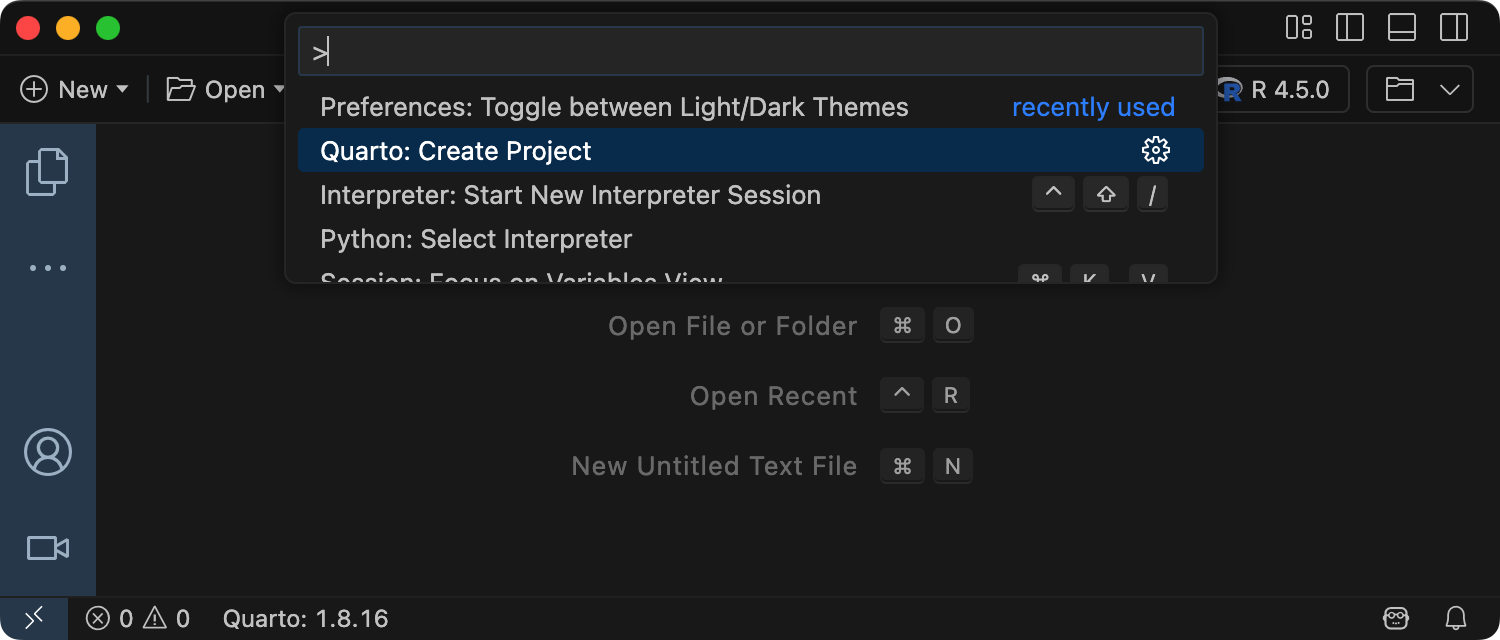Open remote window indicator in status bar
Screen dimensions: 1500x640
(34, 619)
